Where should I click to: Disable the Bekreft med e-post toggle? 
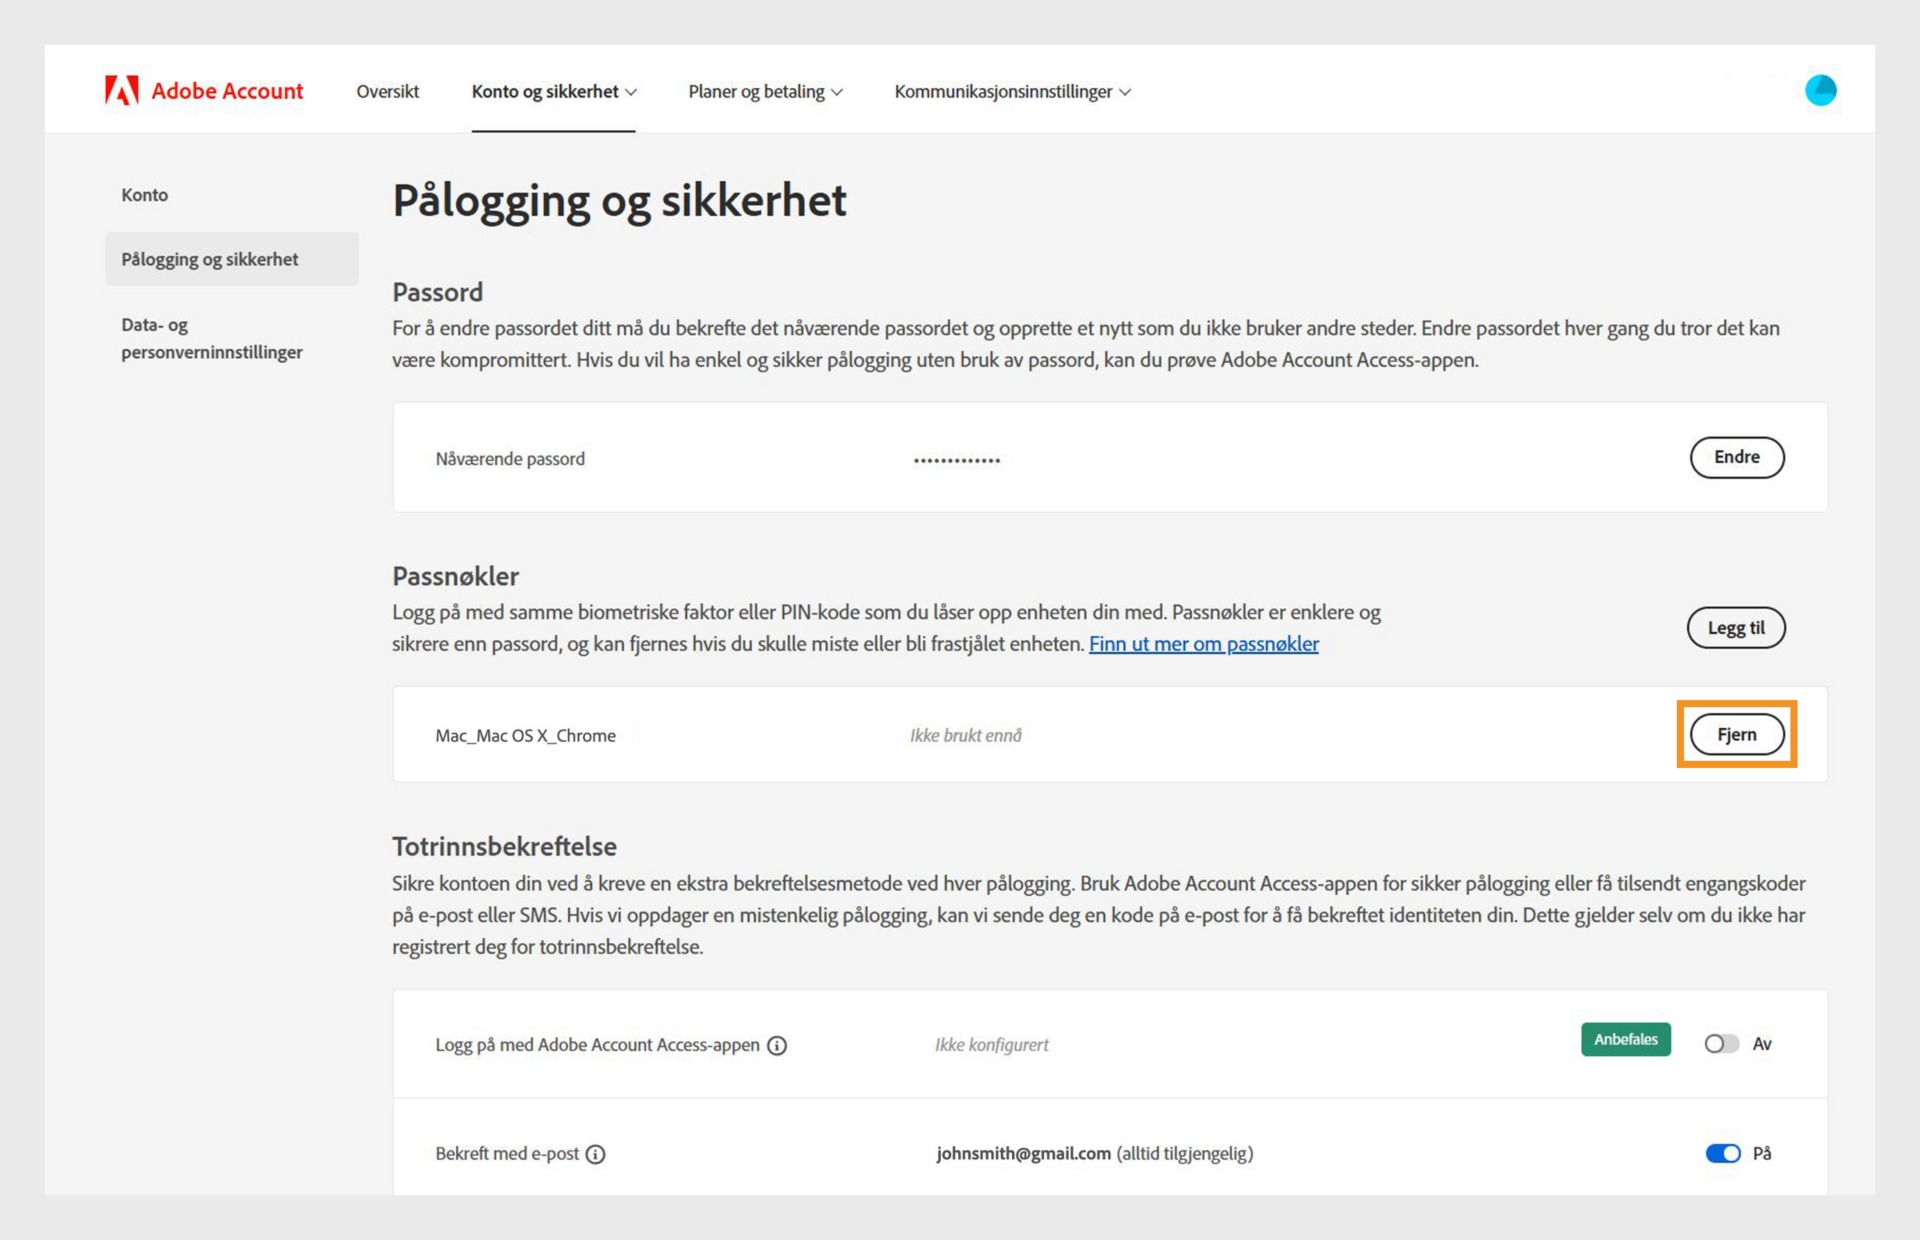point(1722,1153)
